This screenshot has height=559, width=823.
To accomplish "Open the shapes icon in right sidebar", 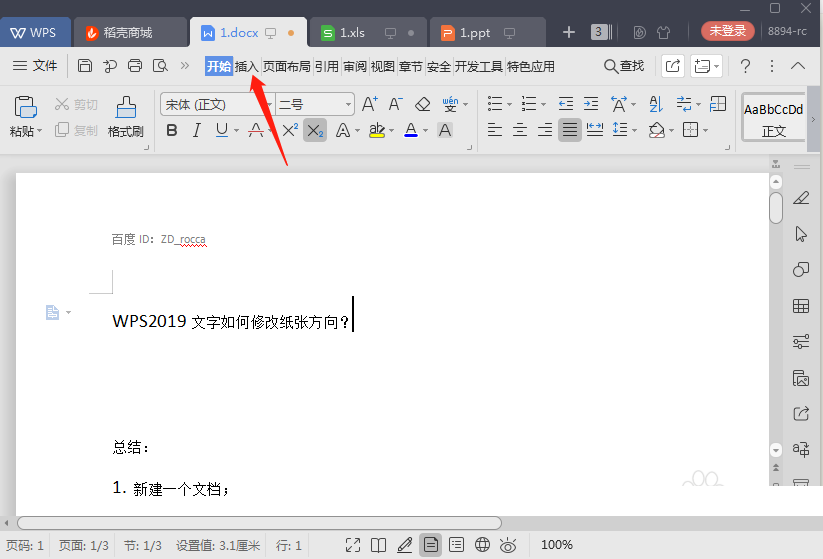I will point(801,270).
